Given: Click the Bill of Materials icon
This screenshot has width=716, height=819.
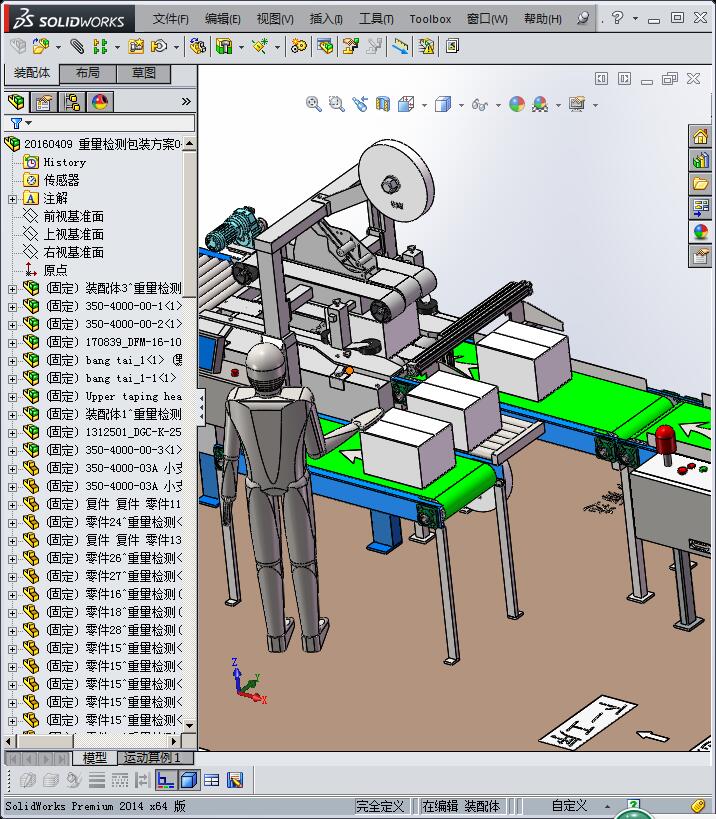Looking at the screenshot, I should pos(325,46).
